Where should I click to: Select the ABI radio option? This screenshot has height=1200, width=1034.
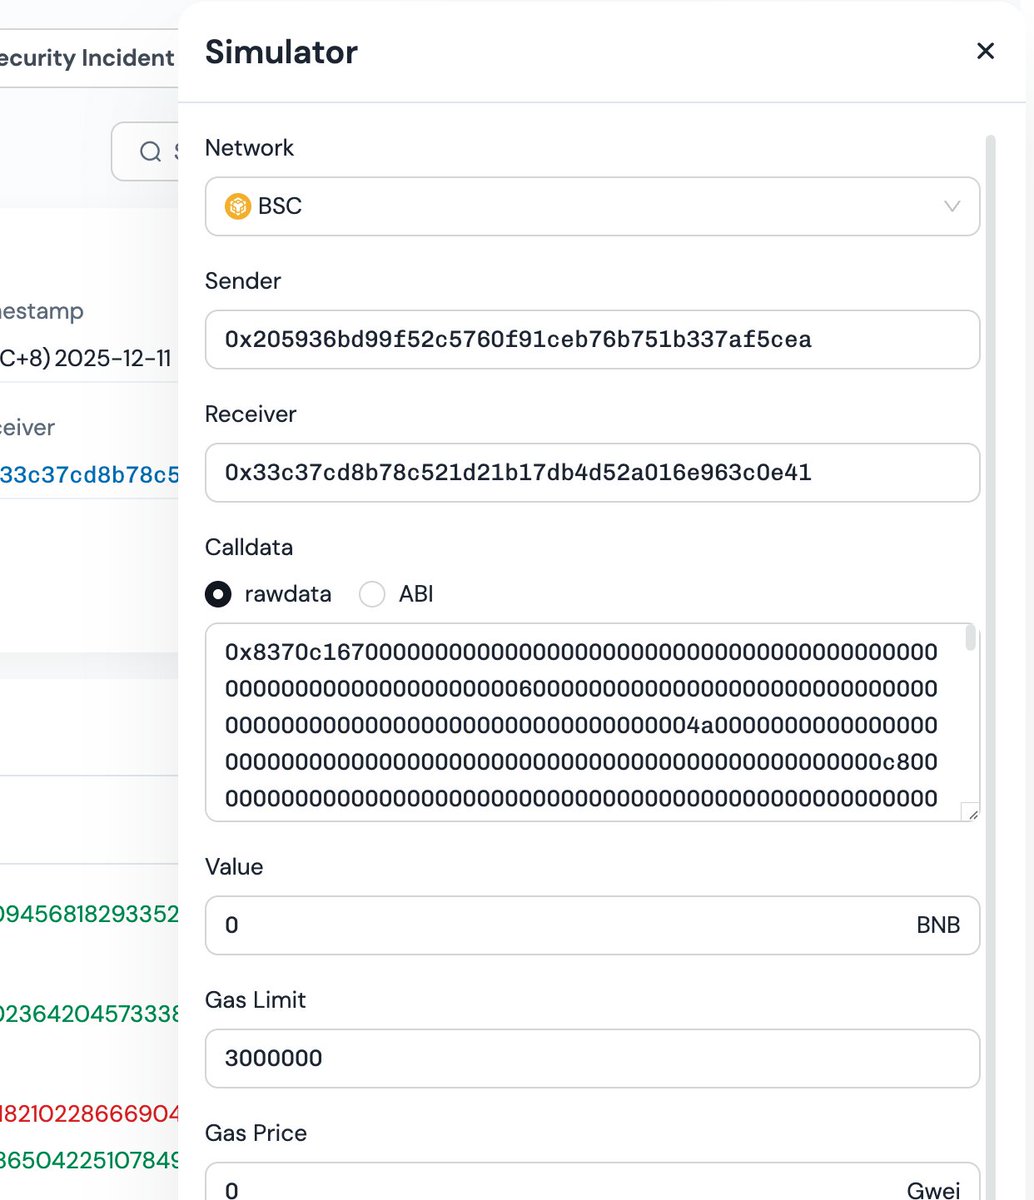coord(372,594)
